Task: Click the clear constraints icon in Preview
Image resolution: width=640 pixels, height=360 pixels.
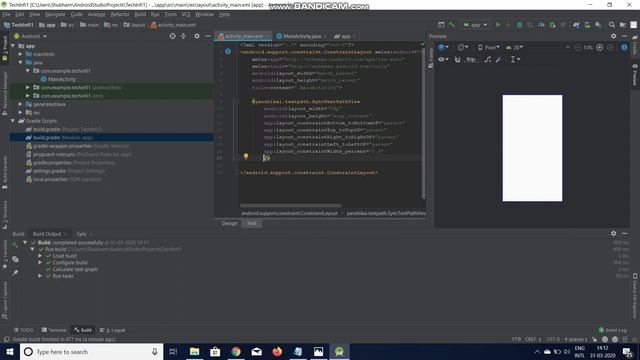Action: pyautogui.click(x=488, y=59)
